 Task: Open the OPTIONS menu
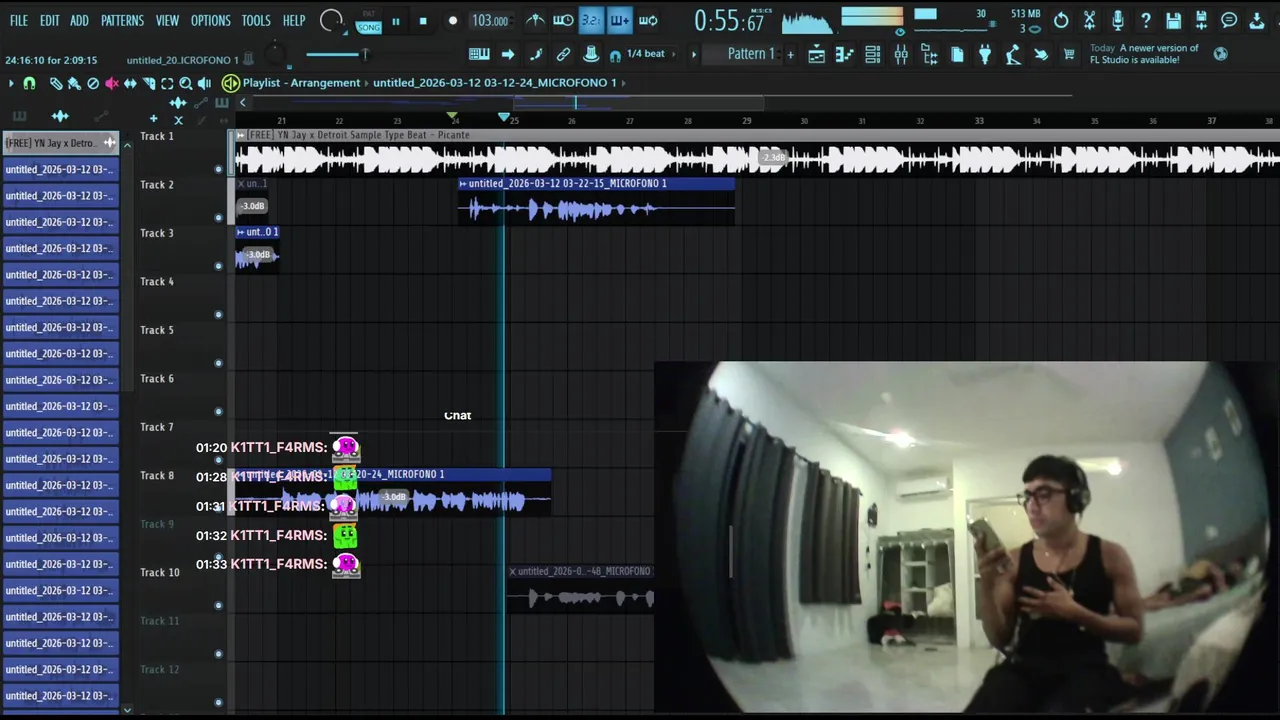210,20
